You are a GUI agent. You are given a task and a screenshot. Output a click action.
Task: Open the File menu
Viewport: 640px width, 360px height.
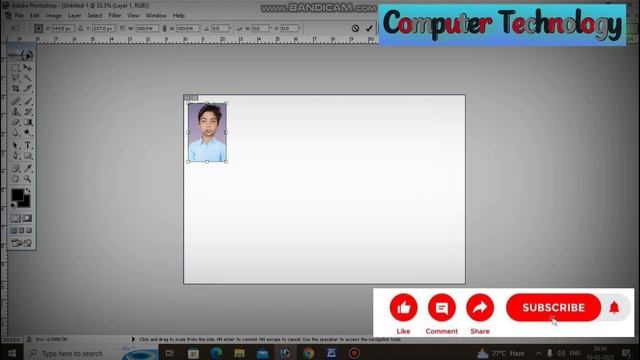pos(19,16)
